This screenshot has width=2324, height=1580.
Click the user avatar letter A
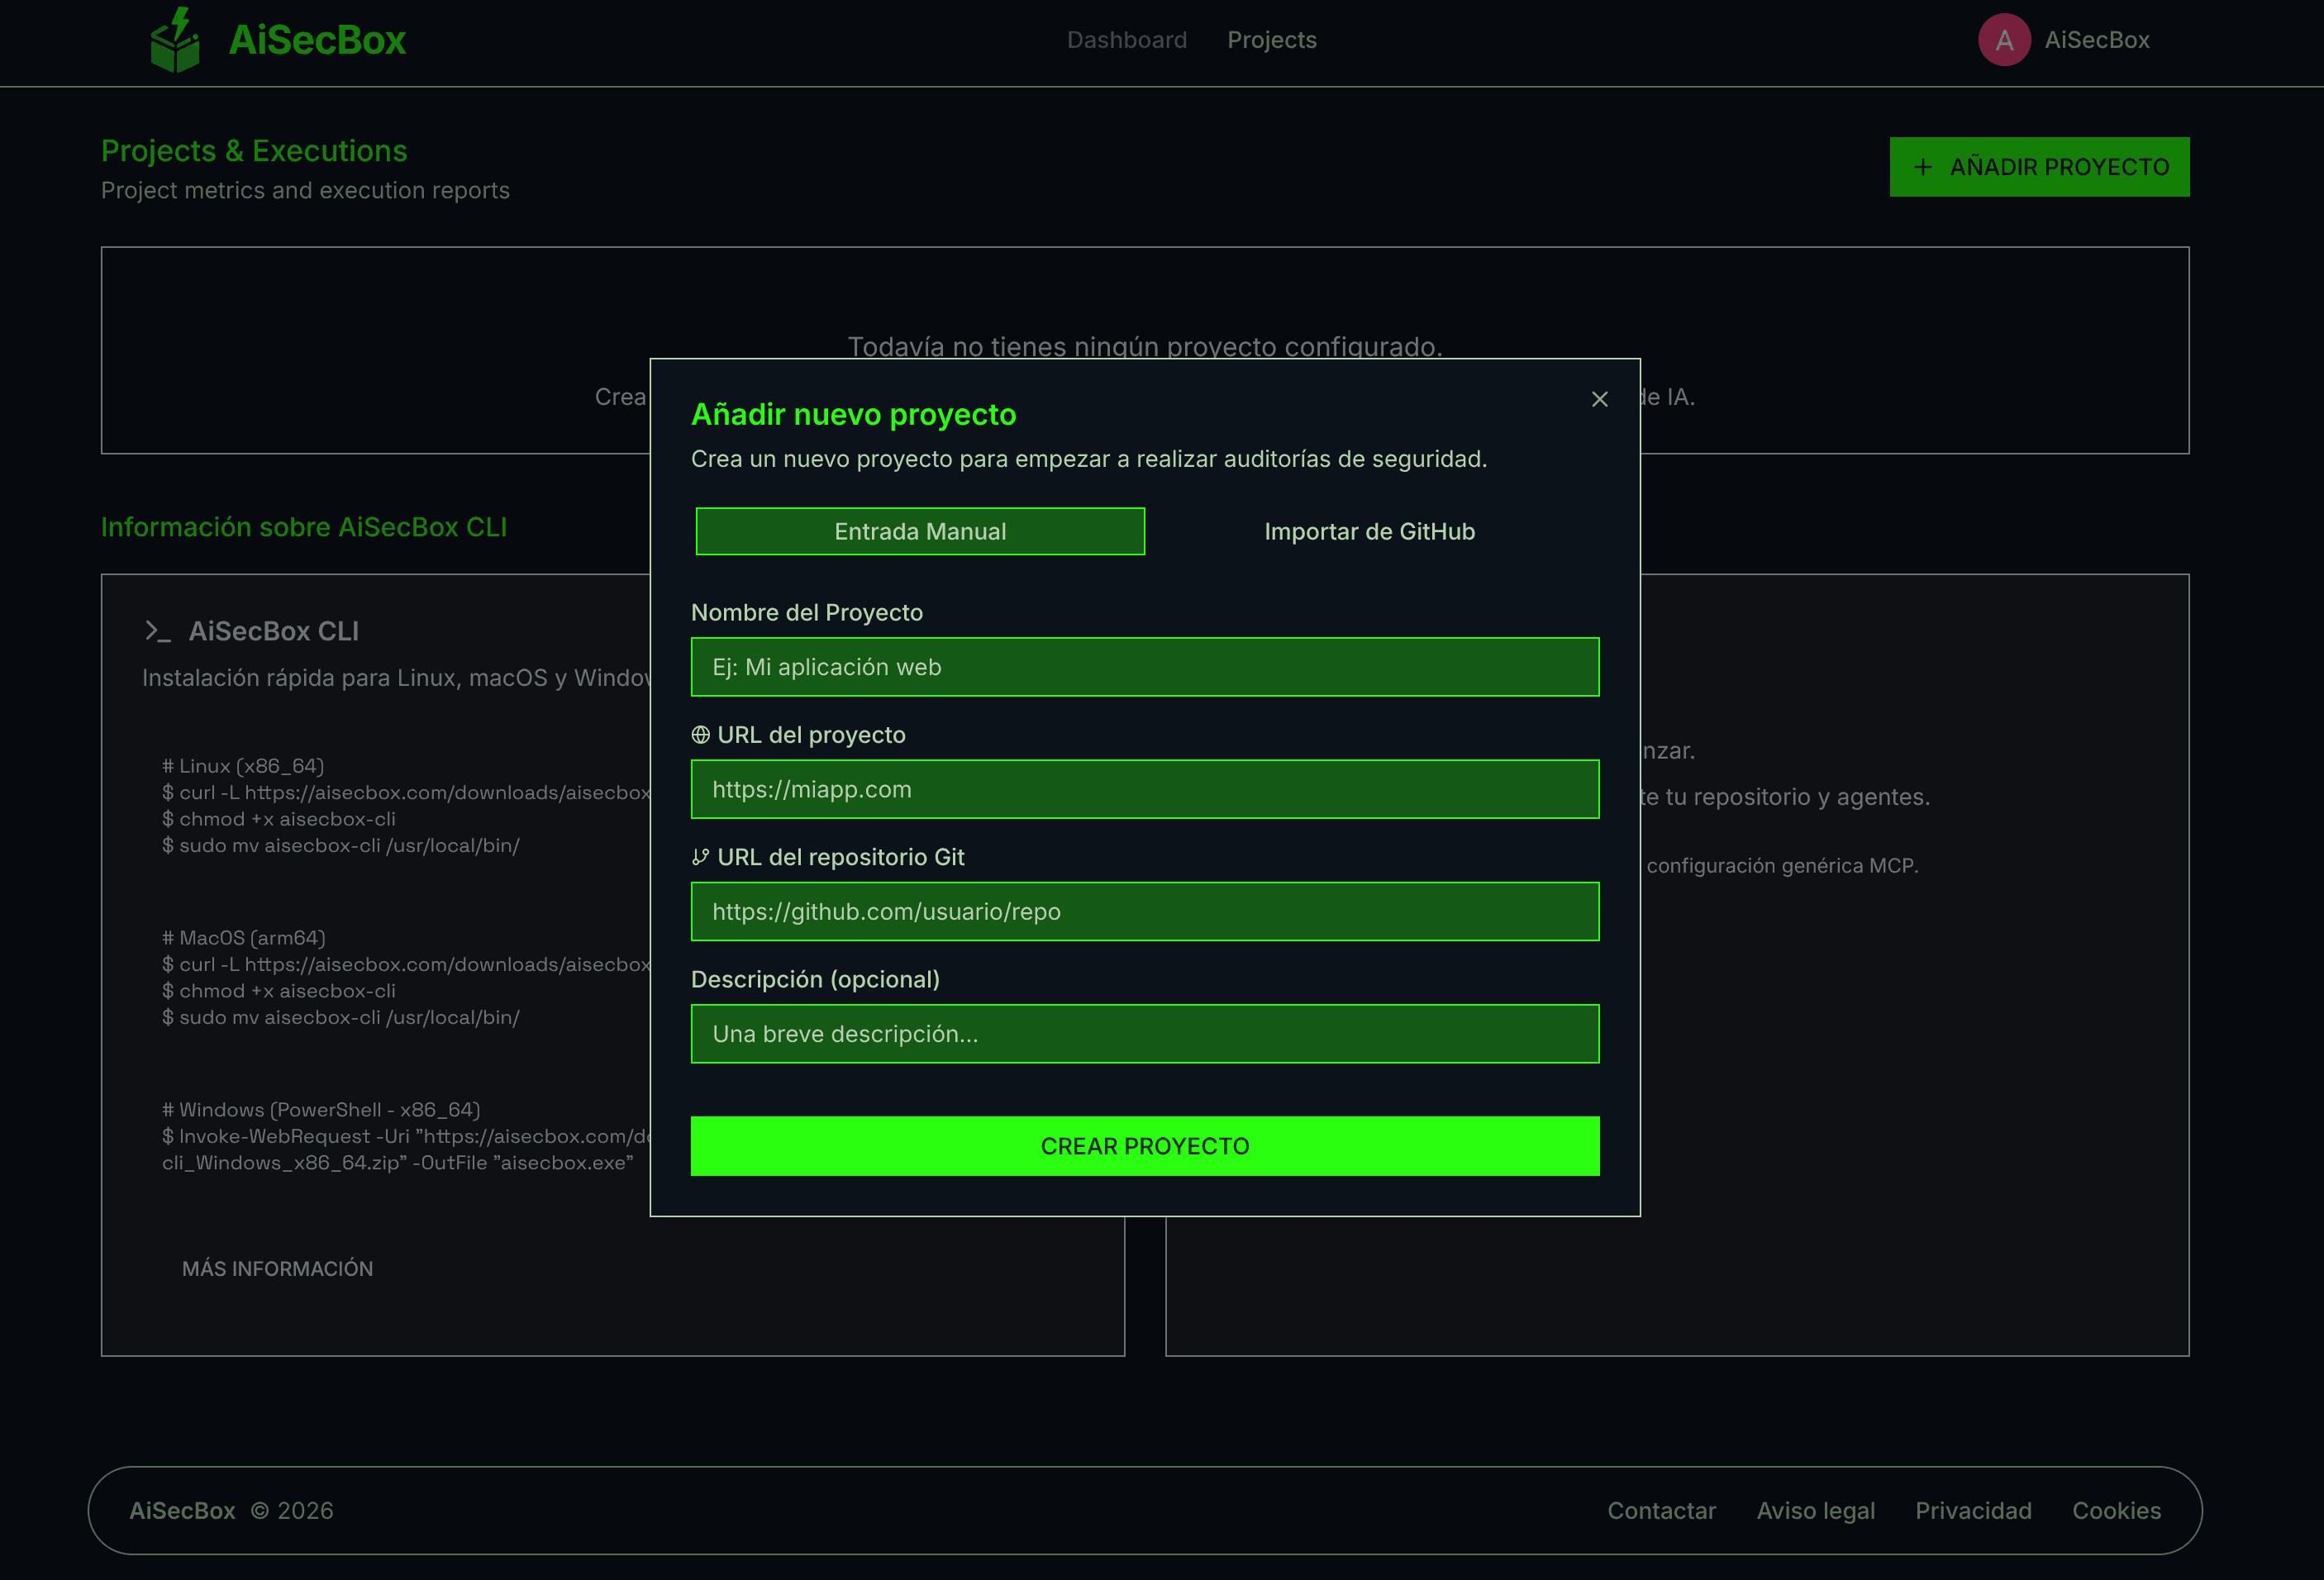(2004, 40)
